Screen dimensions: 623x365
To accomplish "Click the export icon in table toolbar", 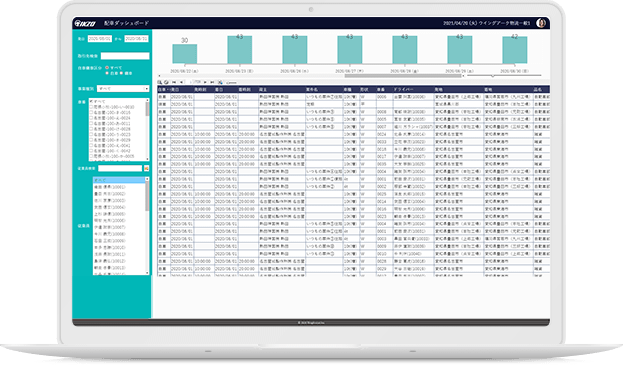I will point(220,82).
